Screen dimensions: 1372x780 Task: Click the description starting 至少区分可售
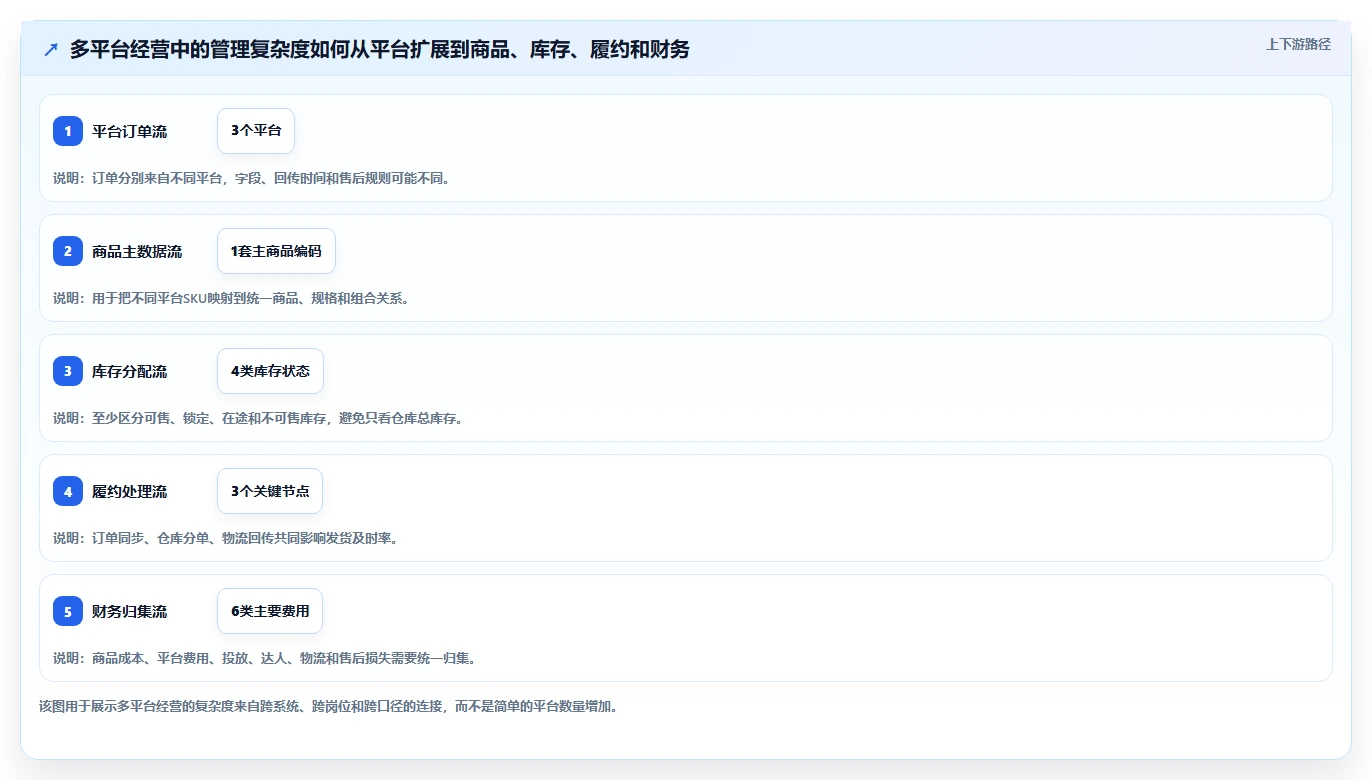(258, 418)
